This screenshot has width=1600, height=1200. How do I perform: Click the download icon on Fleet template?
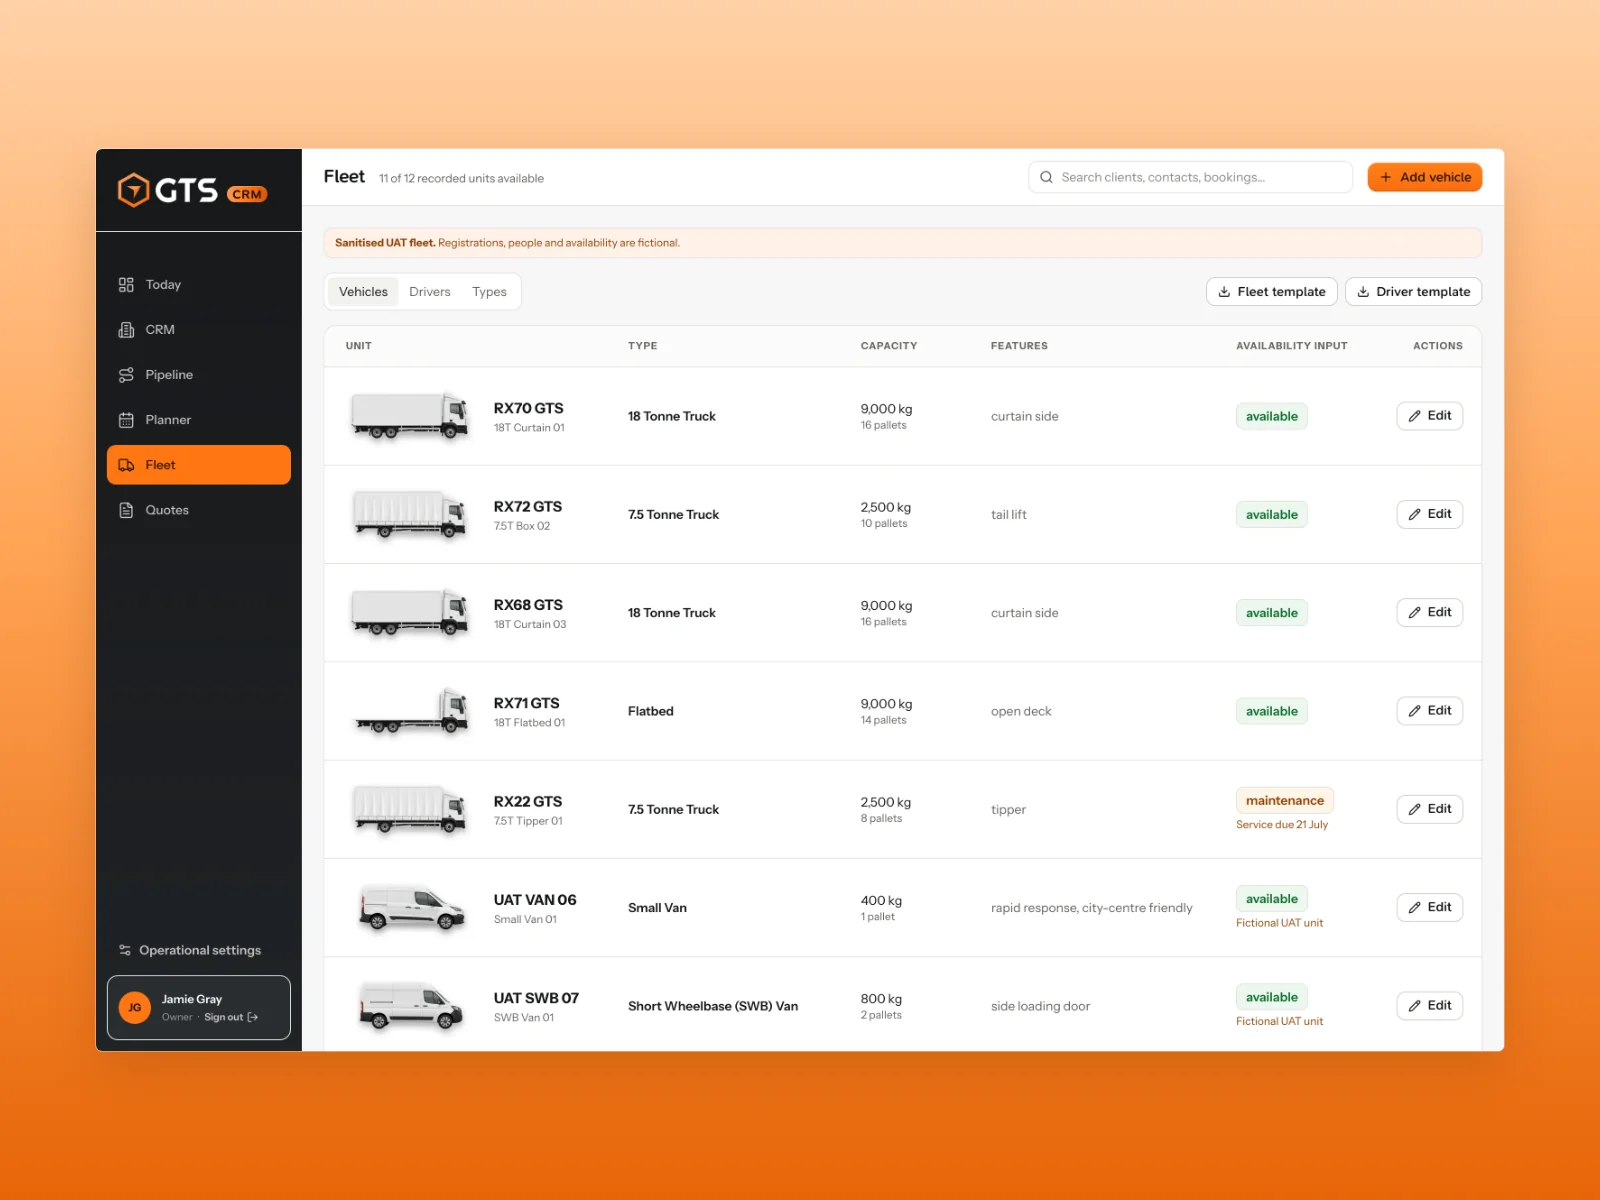click(1224, 292)
